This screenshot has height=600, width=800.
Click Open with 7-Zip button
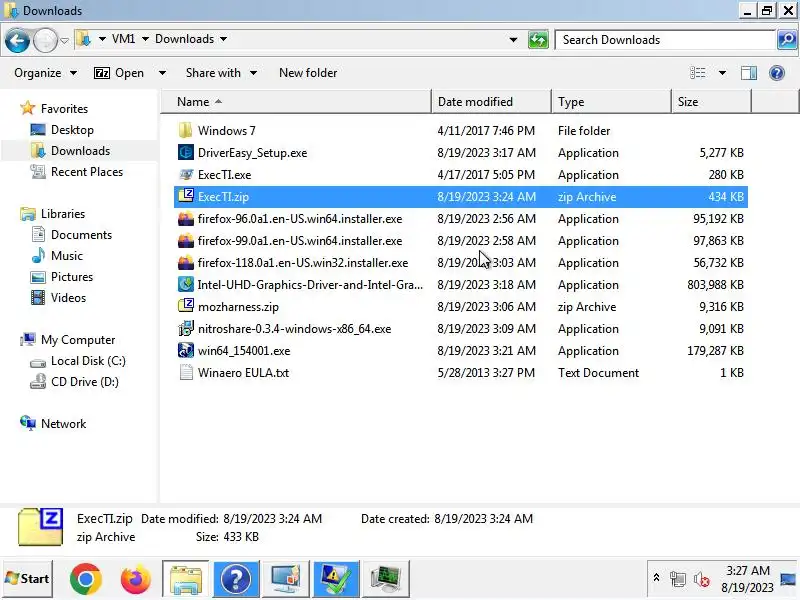tap(119, 73)
